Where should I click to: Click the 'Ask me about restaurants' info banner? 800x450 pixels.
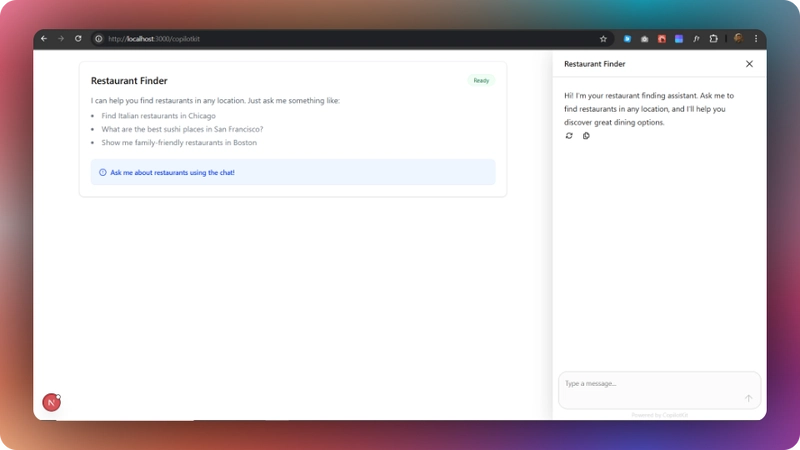click(293, 172)
